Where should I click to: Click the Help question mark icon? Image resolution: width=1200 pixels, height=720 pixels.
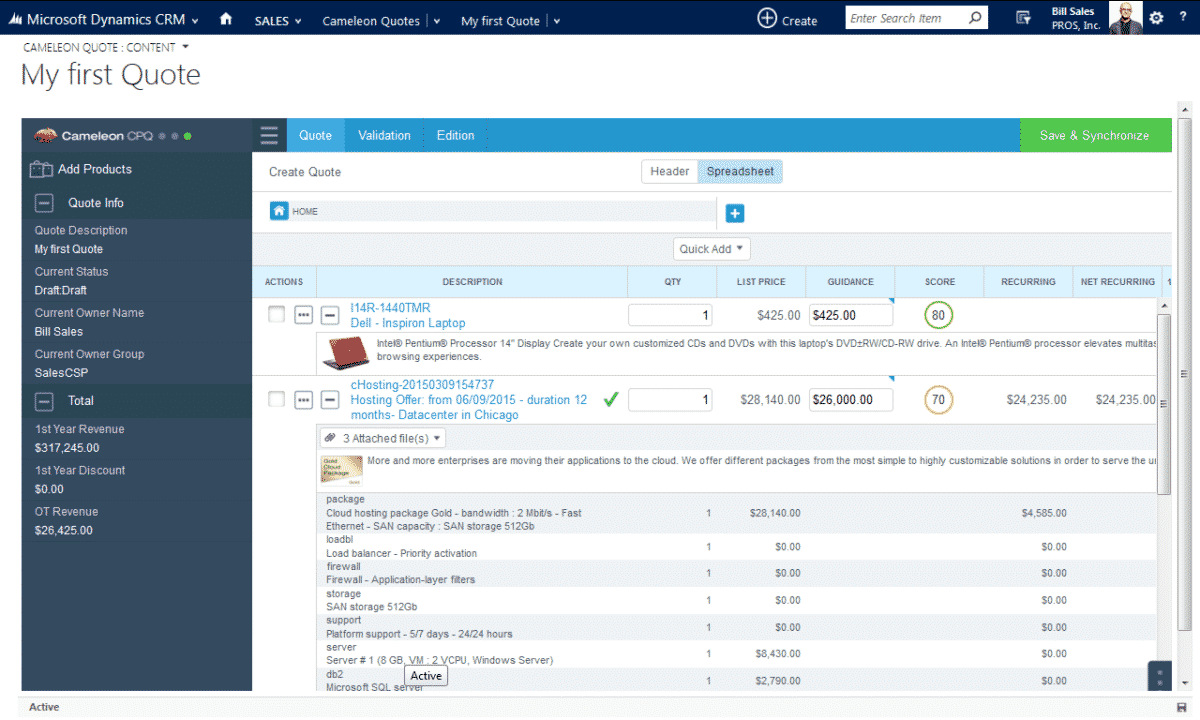[1182, 17]
